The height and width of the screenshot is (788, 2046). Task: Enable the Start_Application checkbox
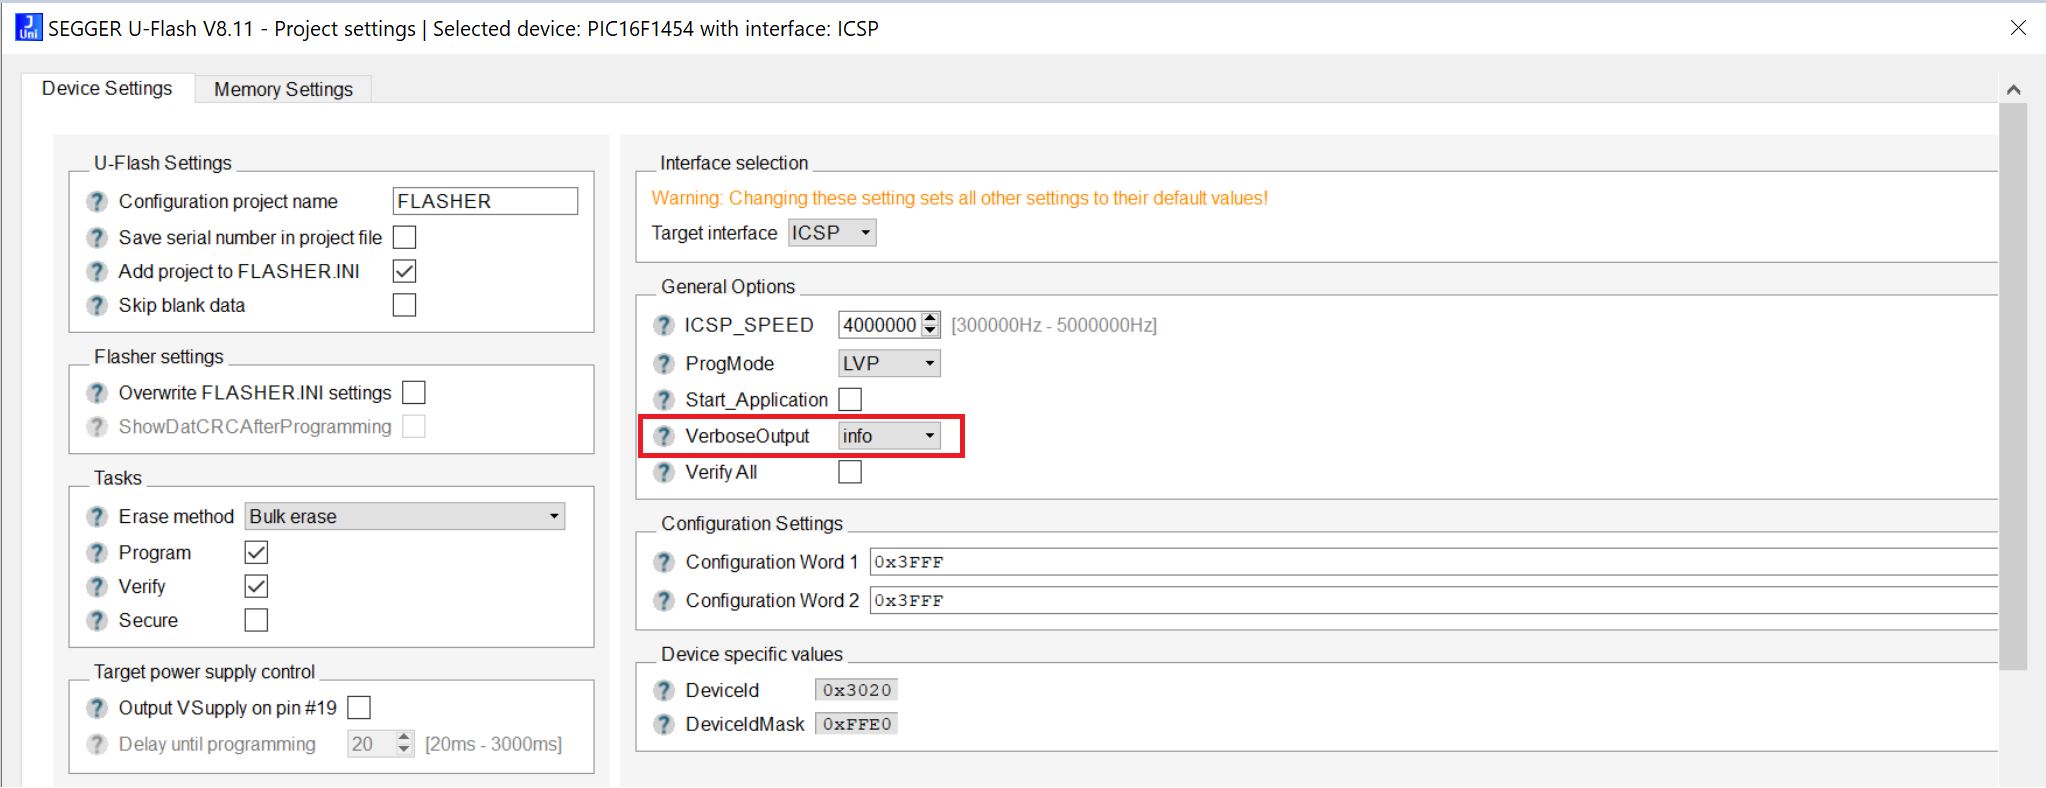tap(850, 400)
